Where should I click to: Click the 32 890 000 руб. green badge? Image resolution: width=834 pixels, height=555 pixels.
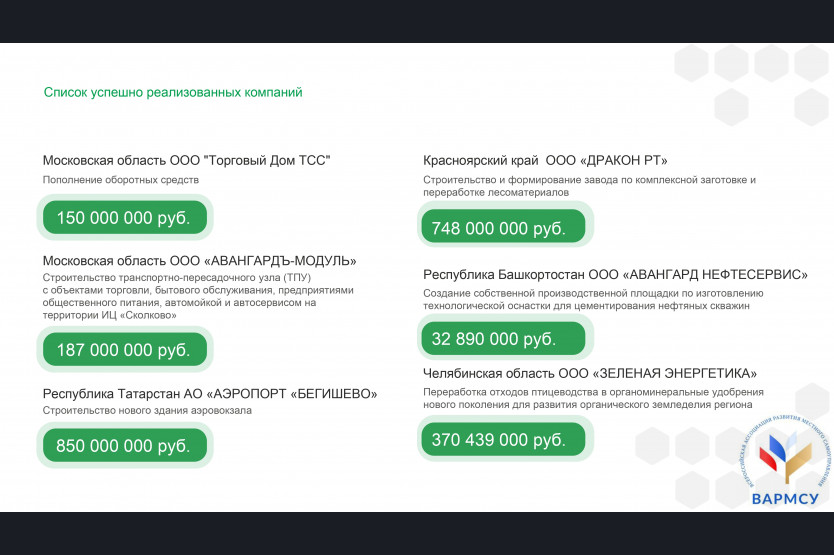click(503, 338)
